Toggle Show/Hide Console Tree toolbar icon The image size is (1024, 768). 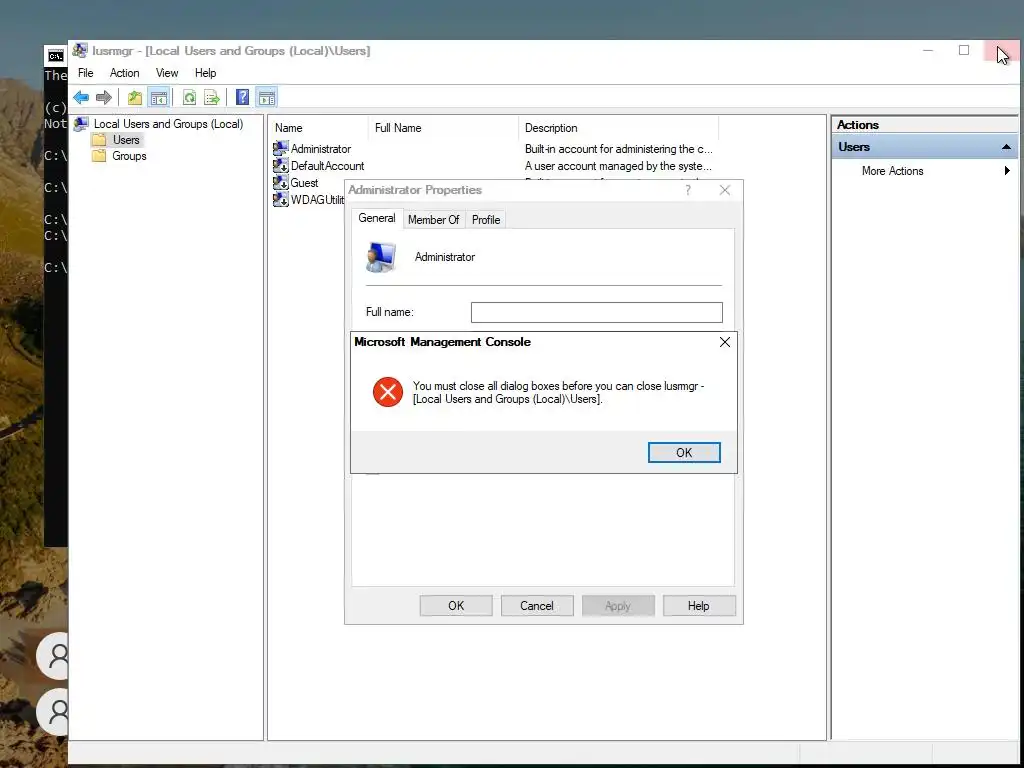(159, 98)
